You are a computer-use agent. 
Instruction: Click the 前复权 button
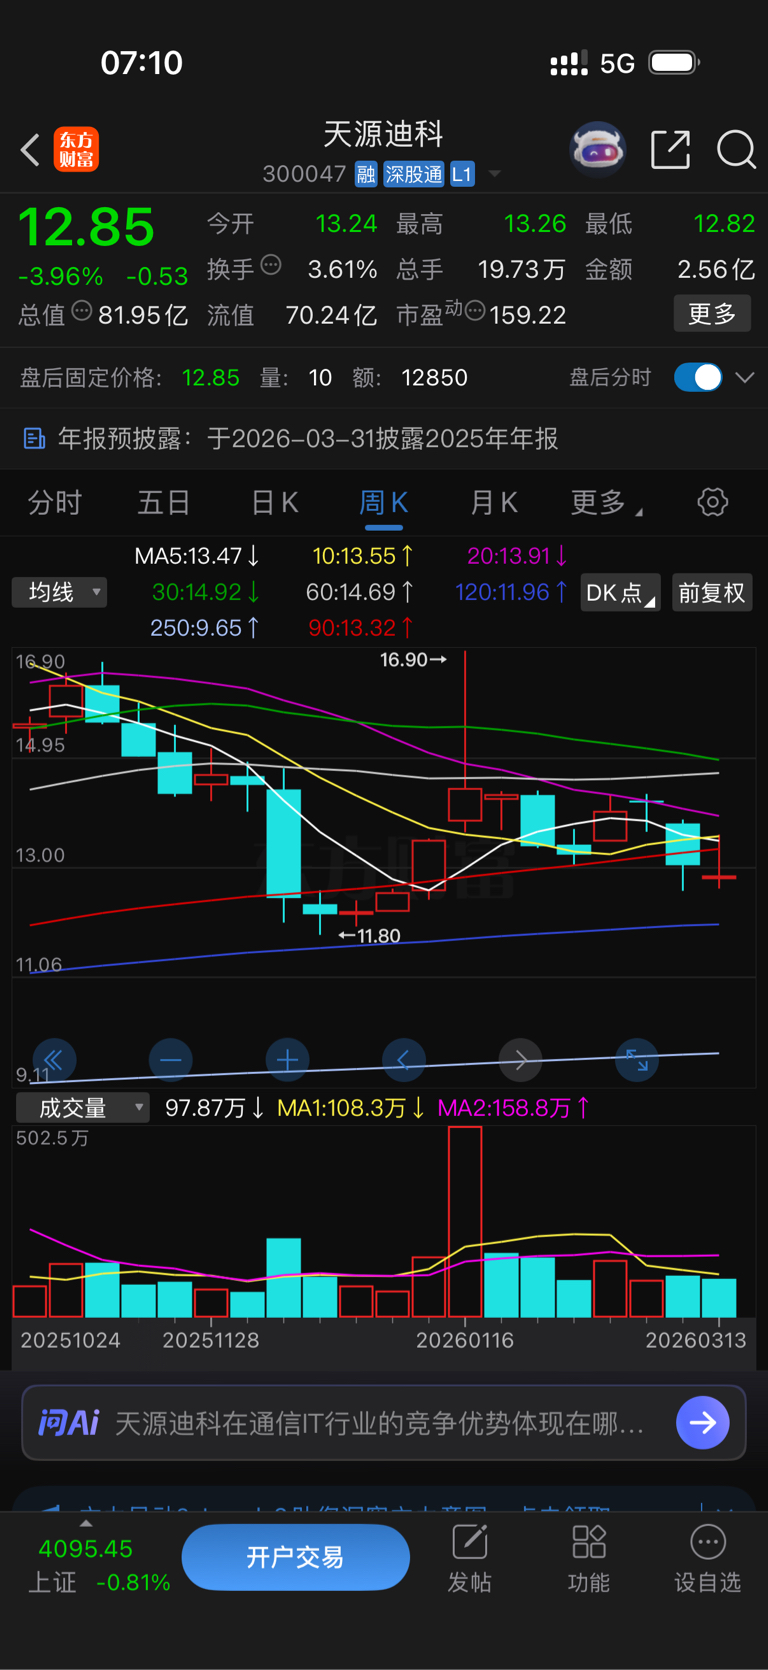(712, 592)
